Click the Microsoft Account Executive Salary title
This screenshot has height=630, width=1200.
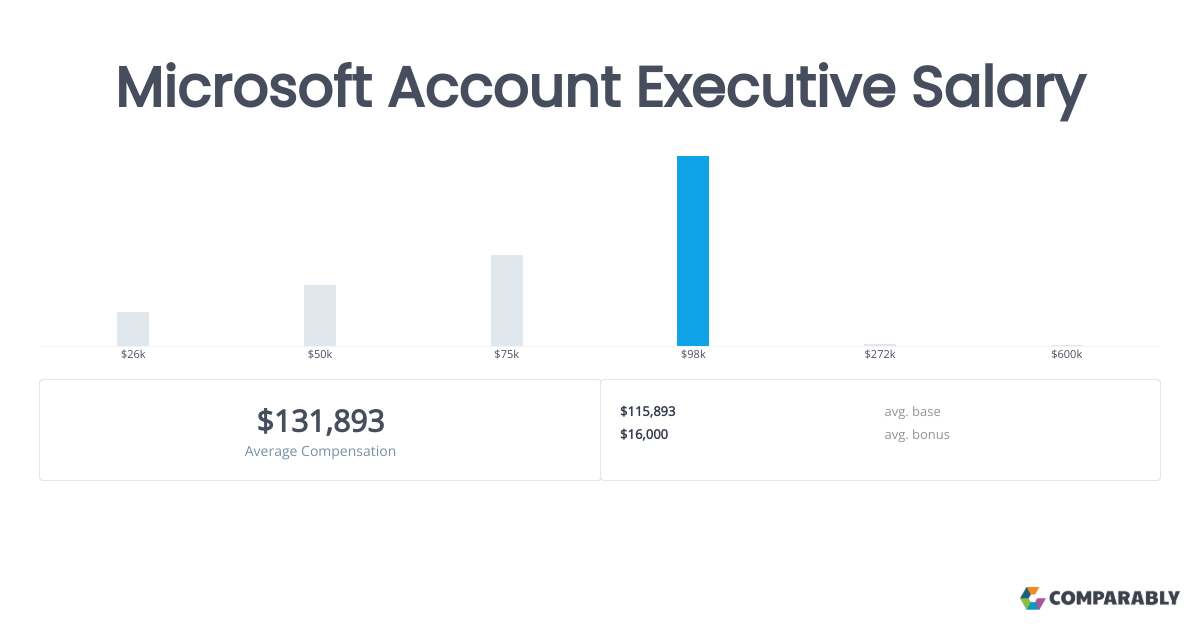(x=600, y=88)
